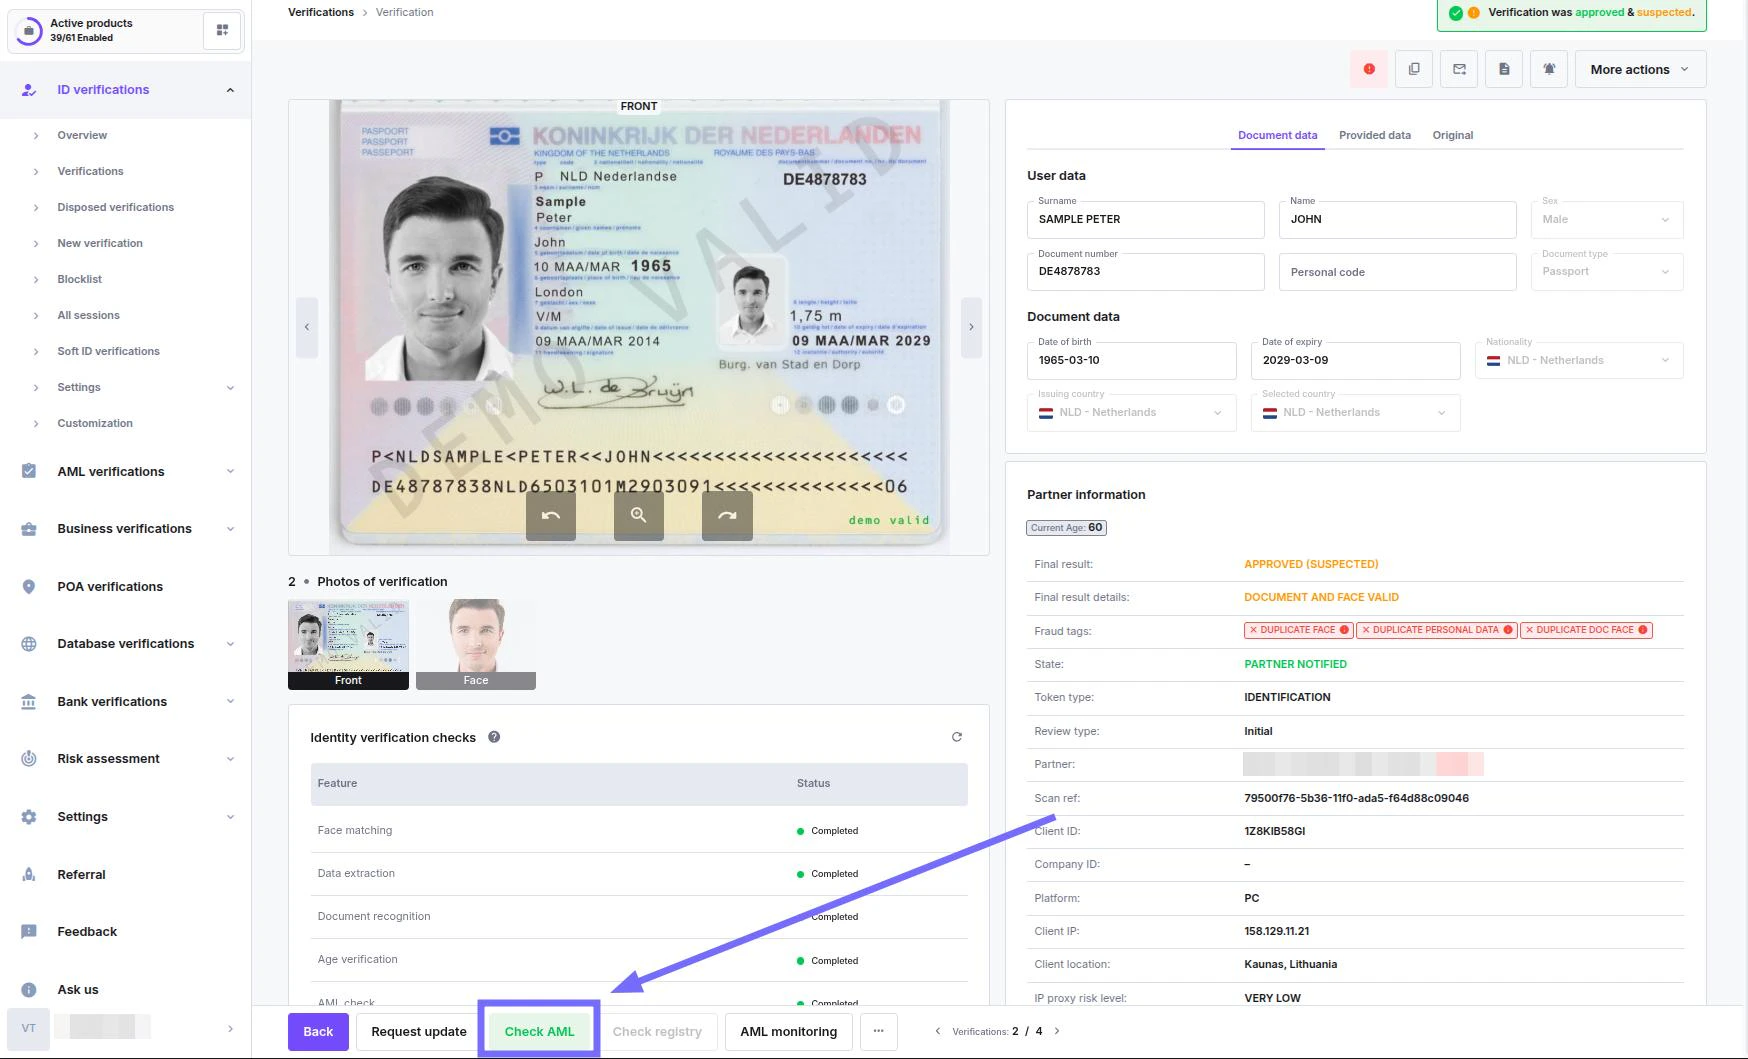The image size is (1748, 1059).
Task: Click the send-email envelope icon button
Action: [x=1459, y=69]
